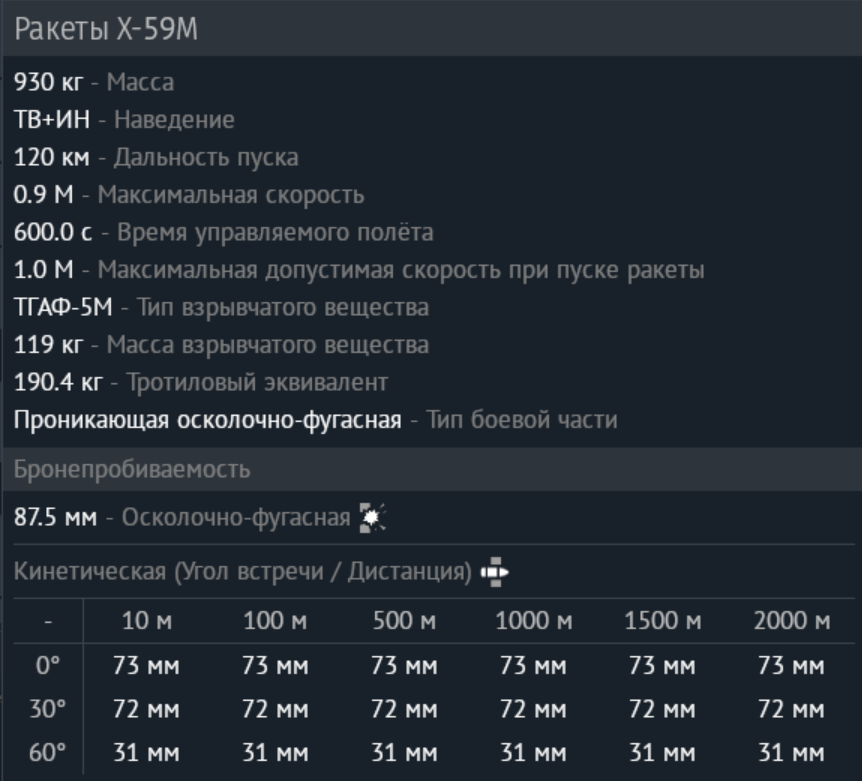Viewport: 862px width, 781px height.
Task: Click the 87.5 мм penetration value
Action: (55, 518)
